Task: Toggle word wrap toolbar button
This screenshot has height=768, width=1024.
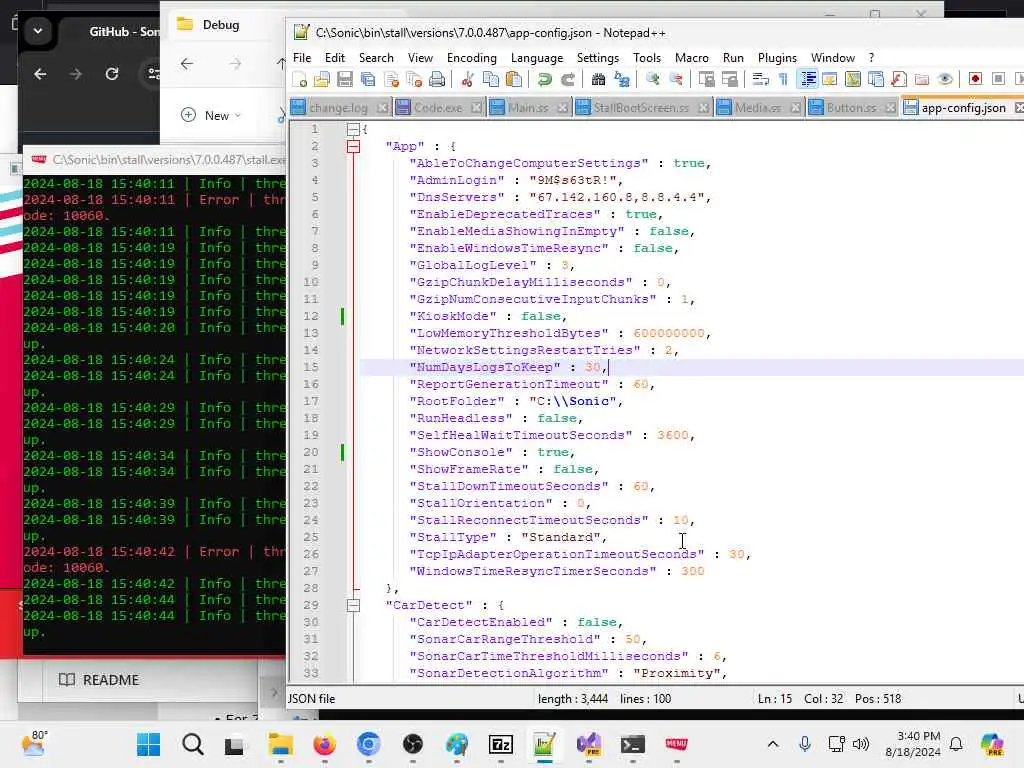Action: click(x=760, y=80)
